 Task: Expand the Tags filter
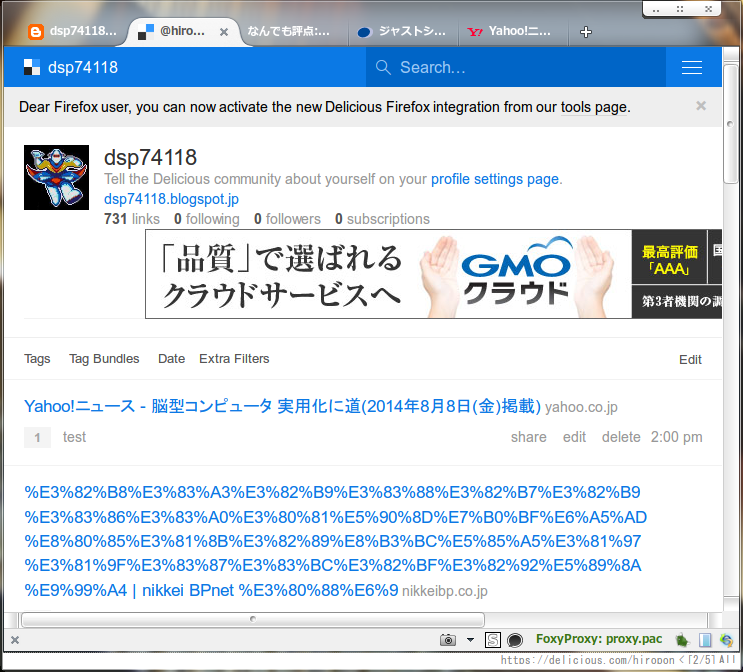click(37, 359)
